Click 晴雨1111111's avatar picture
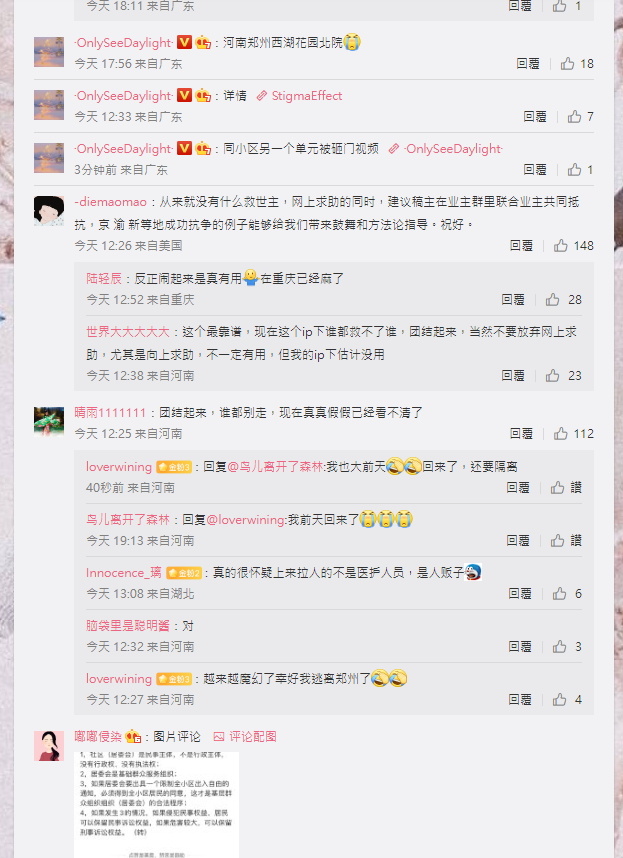The width and height of the screenshot is (623, 858). coord(49,422)
